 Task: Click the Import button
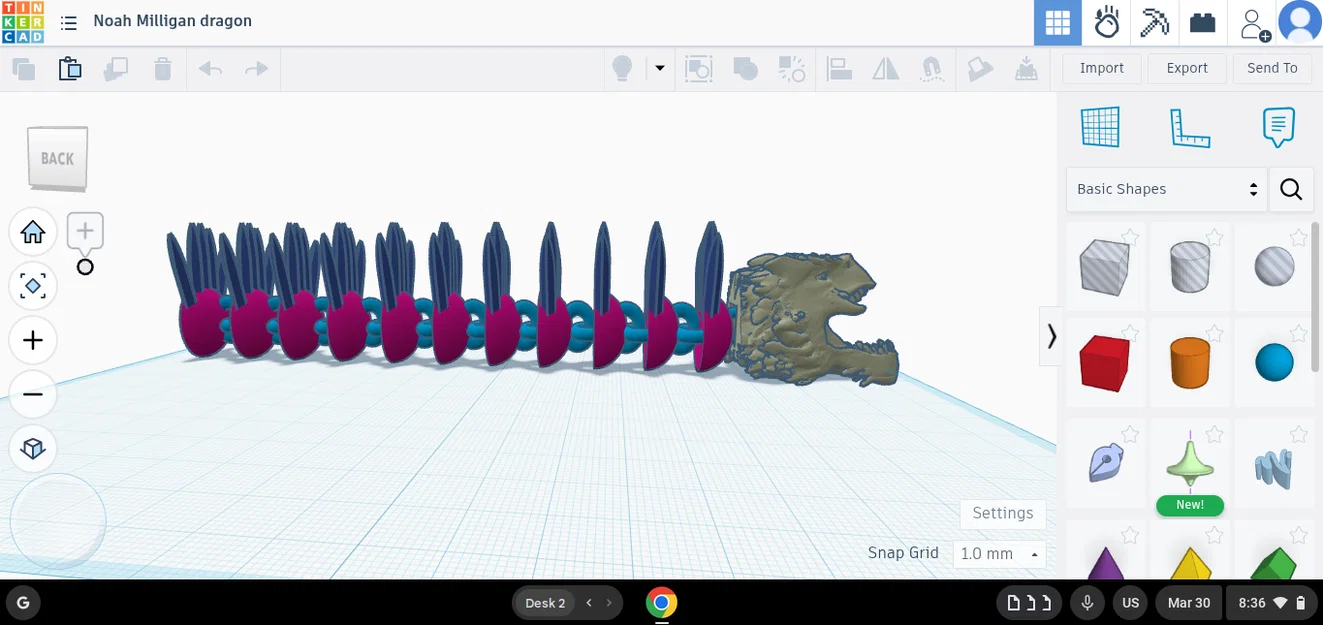click(1101, 68)
